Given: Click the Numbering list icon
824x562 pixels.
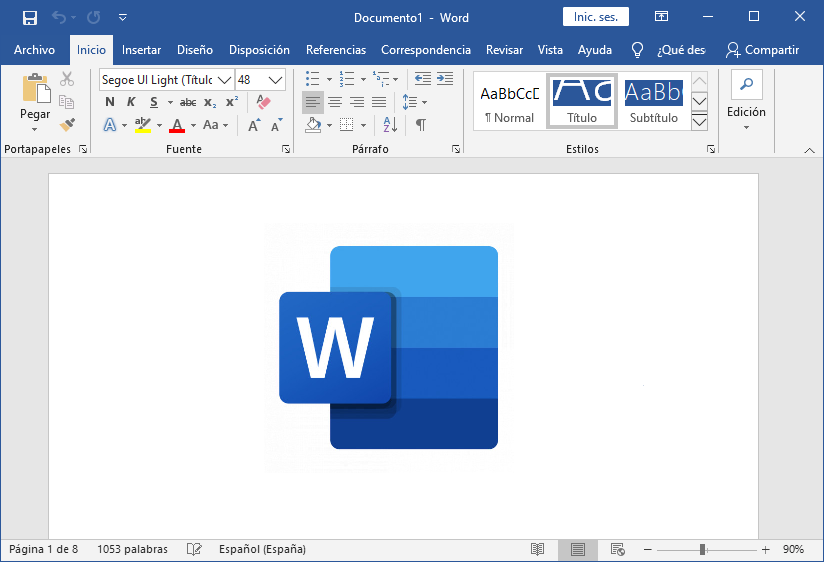Looking at the screenshot, I should pyautogui.click(x=346, y=79).
